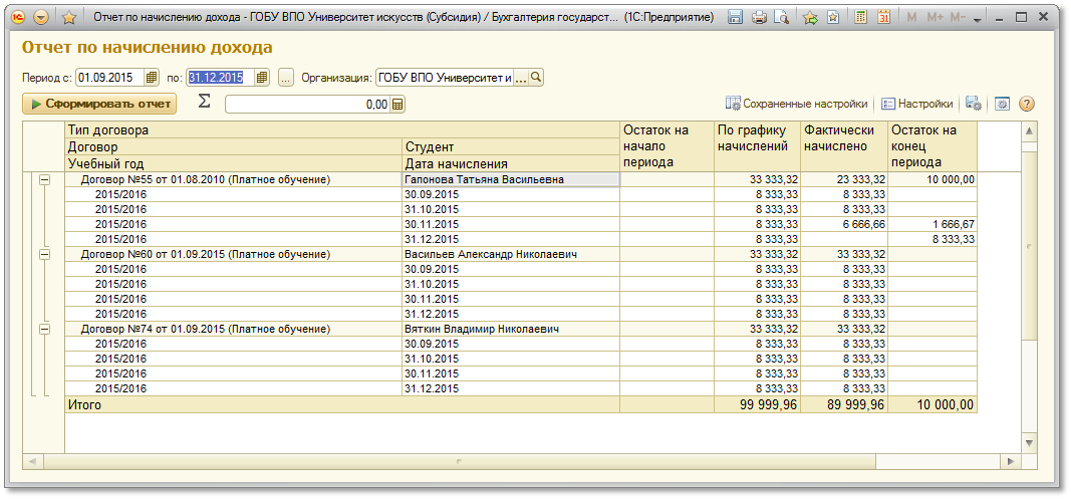Print the report via printer icon
The width and height of the screenshot is (1071, 499).
click(759, 18)
